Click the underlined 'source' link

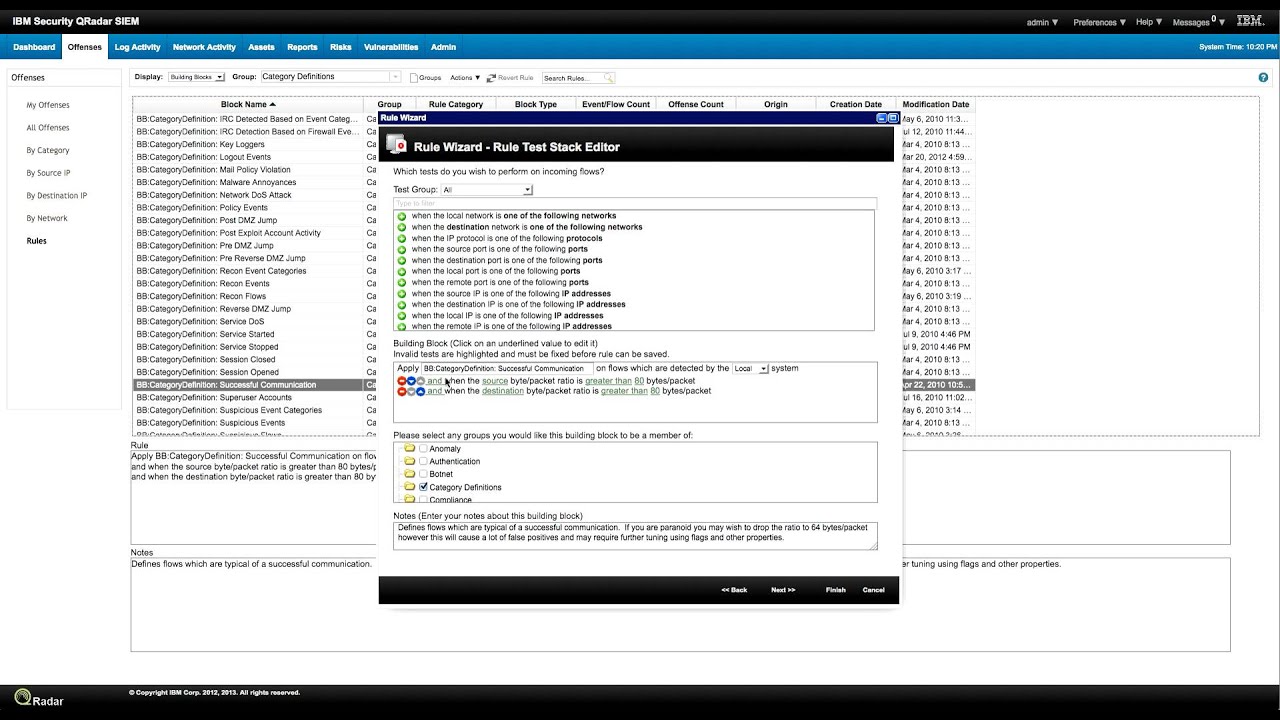click(495, 381)
